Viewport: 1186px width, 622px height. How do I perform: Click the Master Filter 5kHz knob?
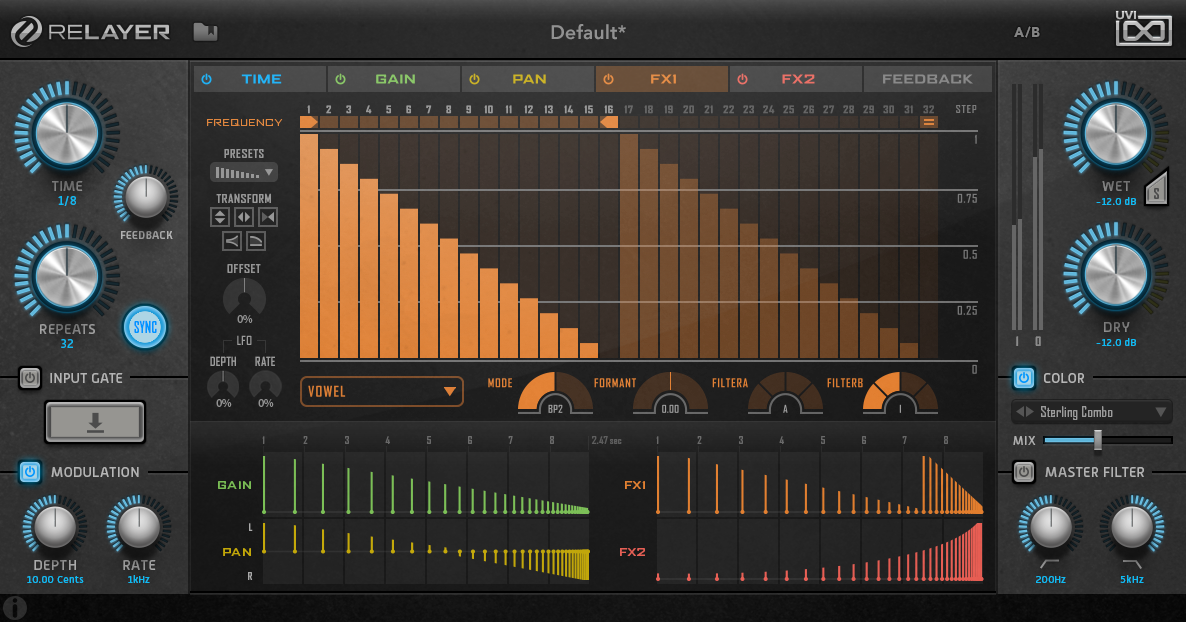pos(1132,527)
